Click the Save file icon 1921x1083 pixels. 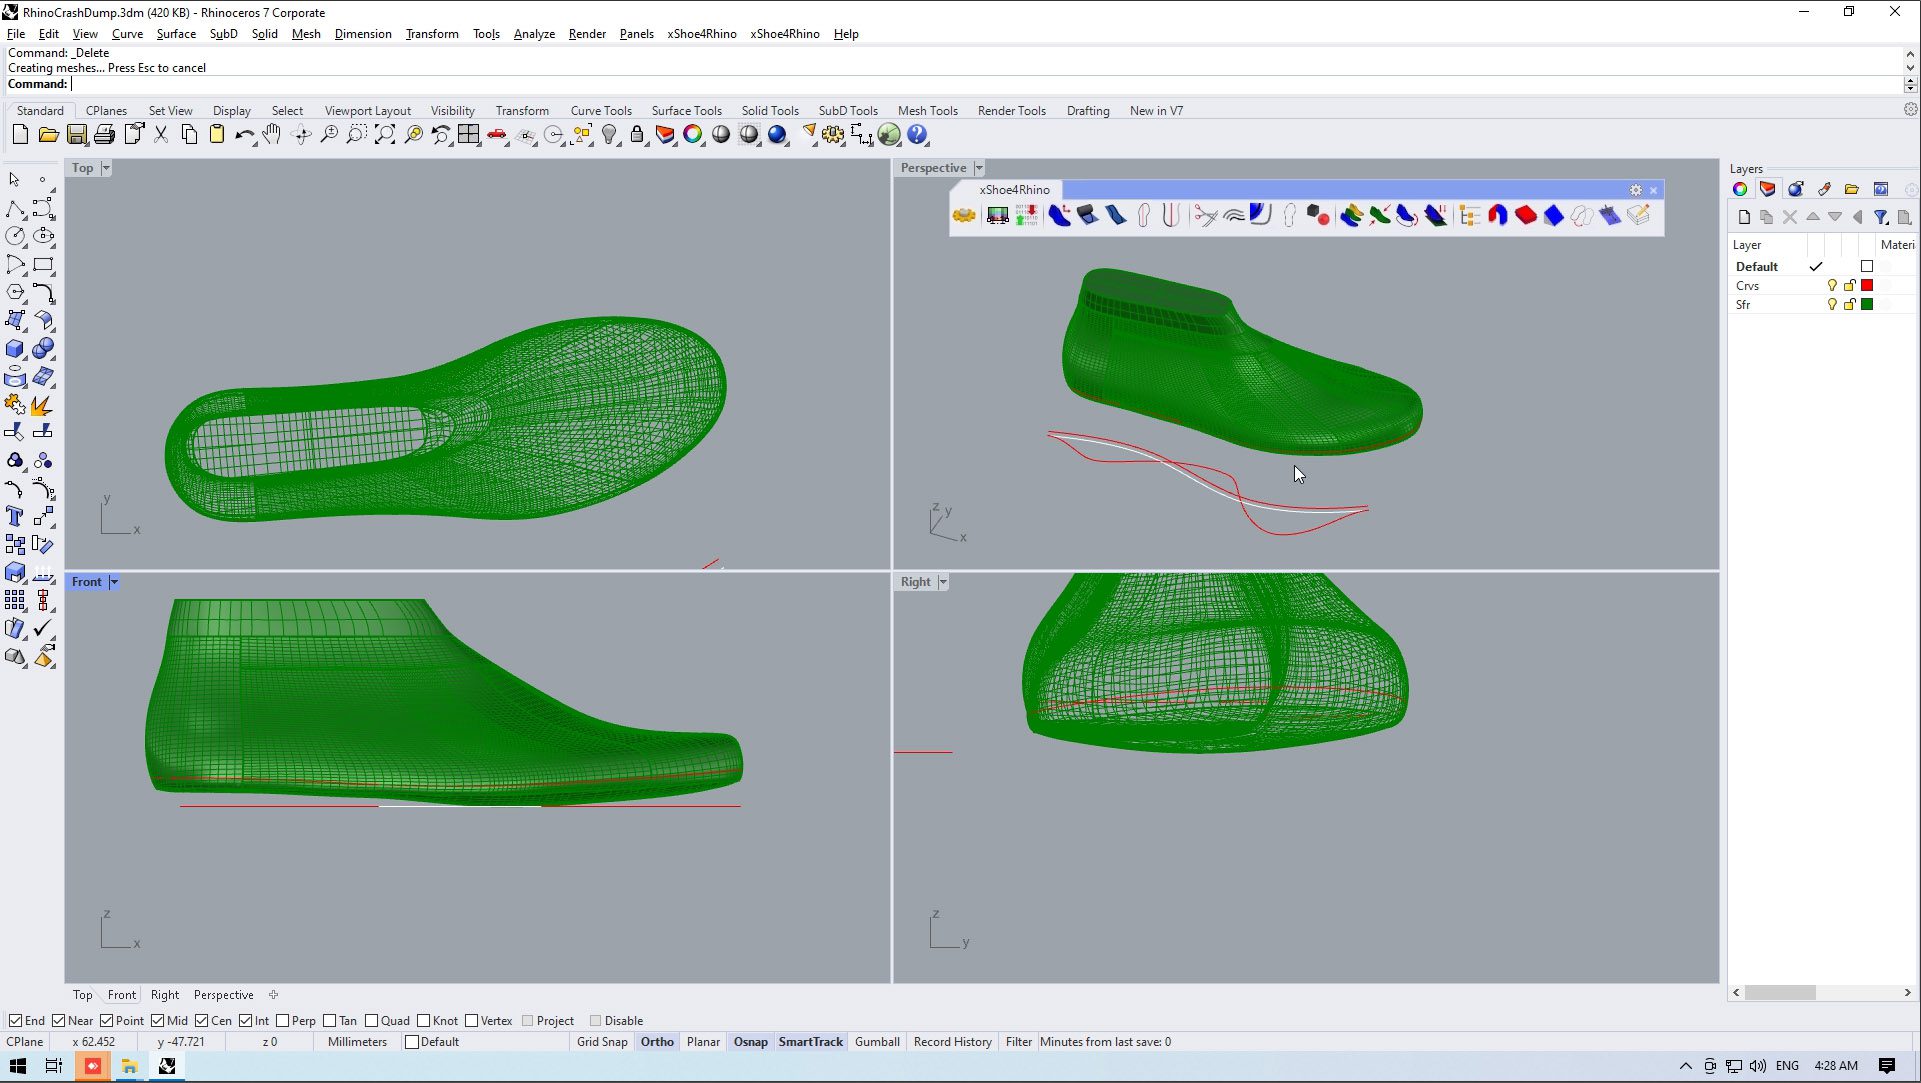(x=76, y=135)
